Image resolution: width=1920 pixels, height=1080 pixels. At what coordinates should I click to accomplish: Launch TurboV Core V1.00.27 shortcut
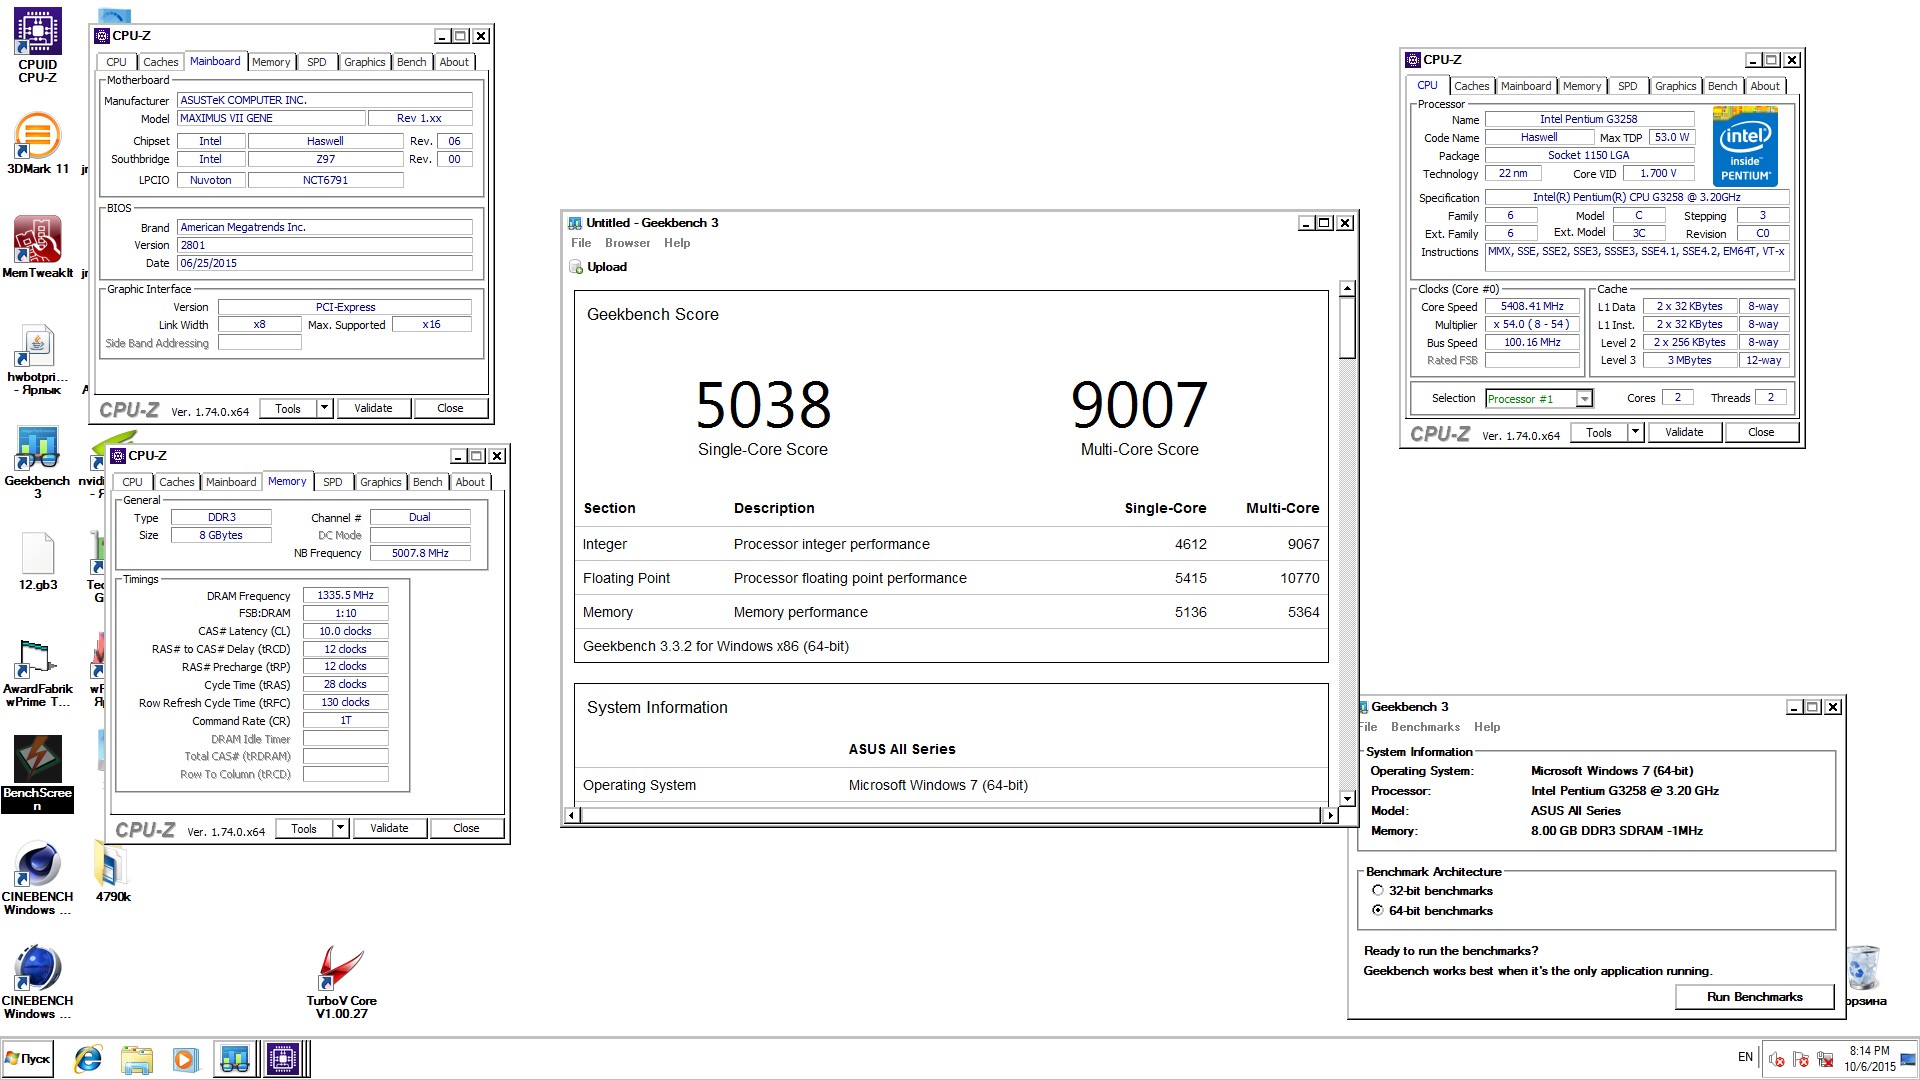click(x=341, y=983)
